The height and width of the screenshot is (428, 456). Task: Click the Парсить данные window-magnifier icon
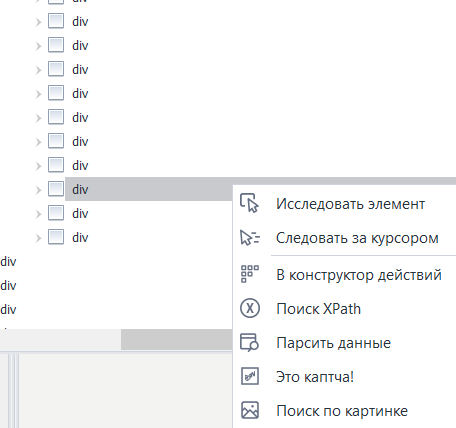click(249, 342)
